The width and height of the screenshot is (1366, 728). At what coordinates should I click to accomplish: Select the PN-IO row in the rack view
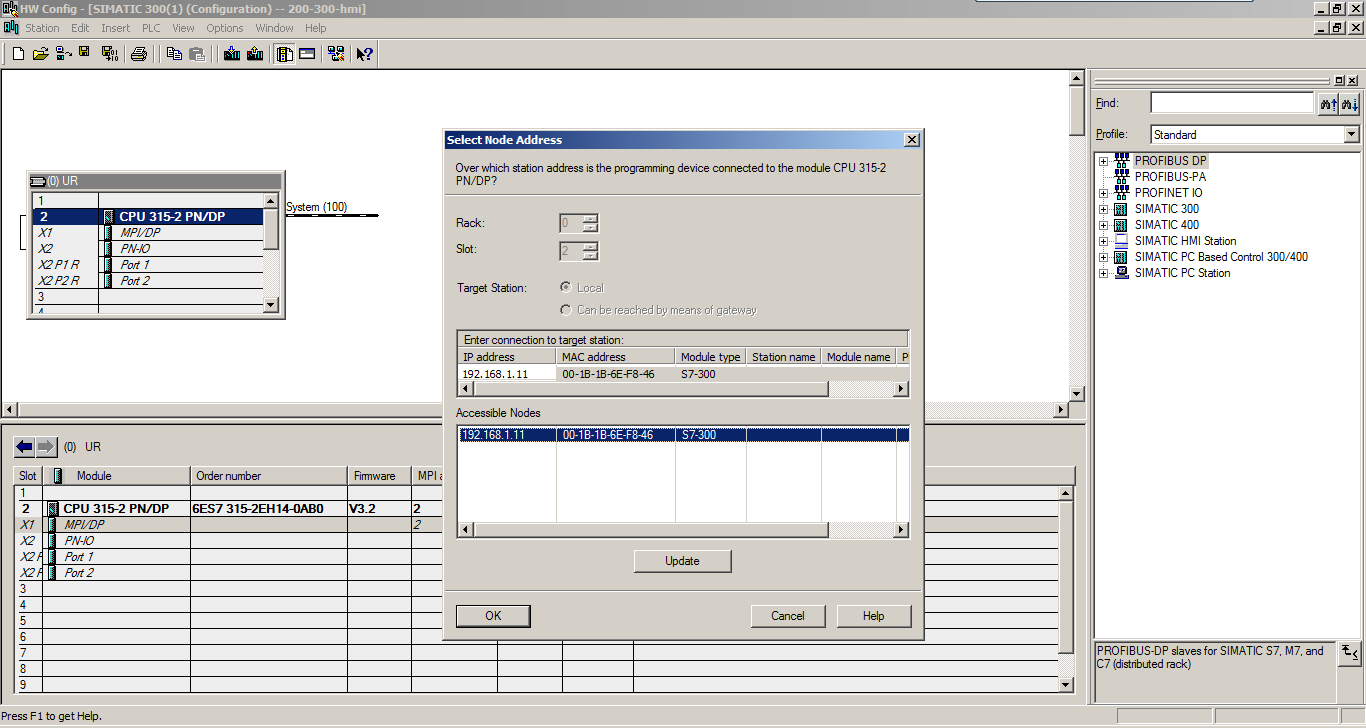click(149, 249)
